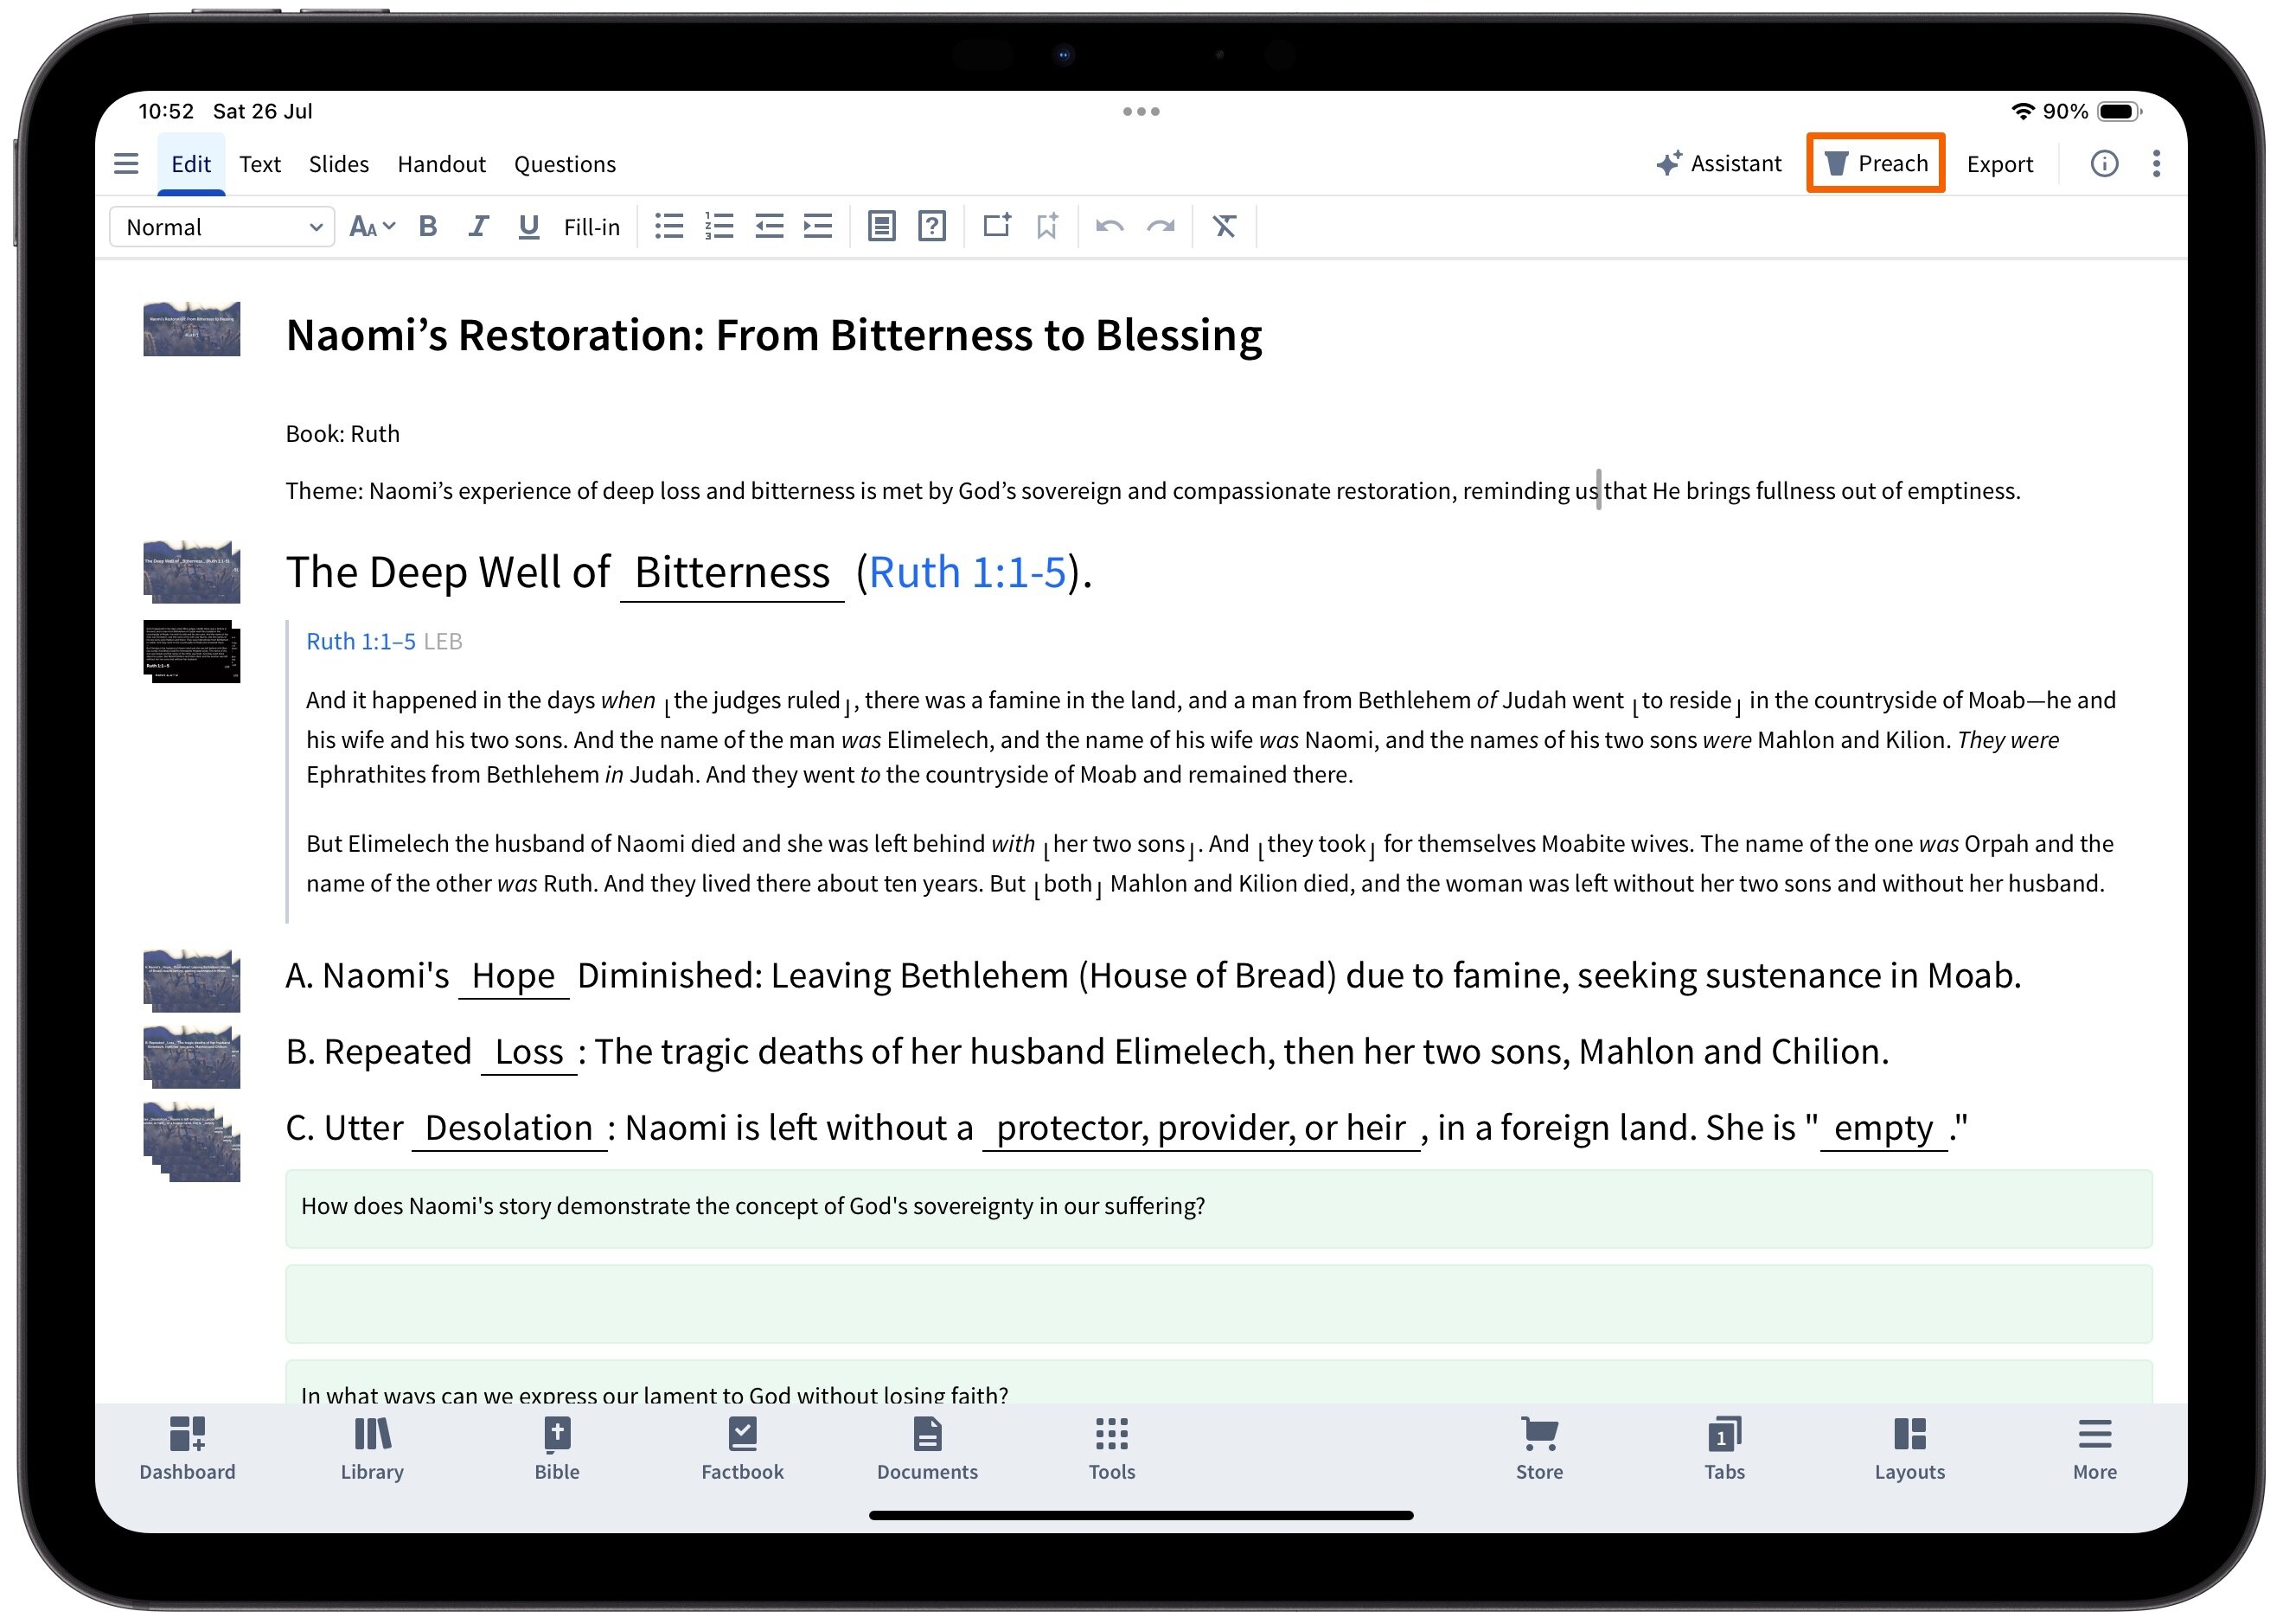The height and width of the screenshot is (1624, 2283).
Task: Start Preach mode
Action: pos(1875,163)
